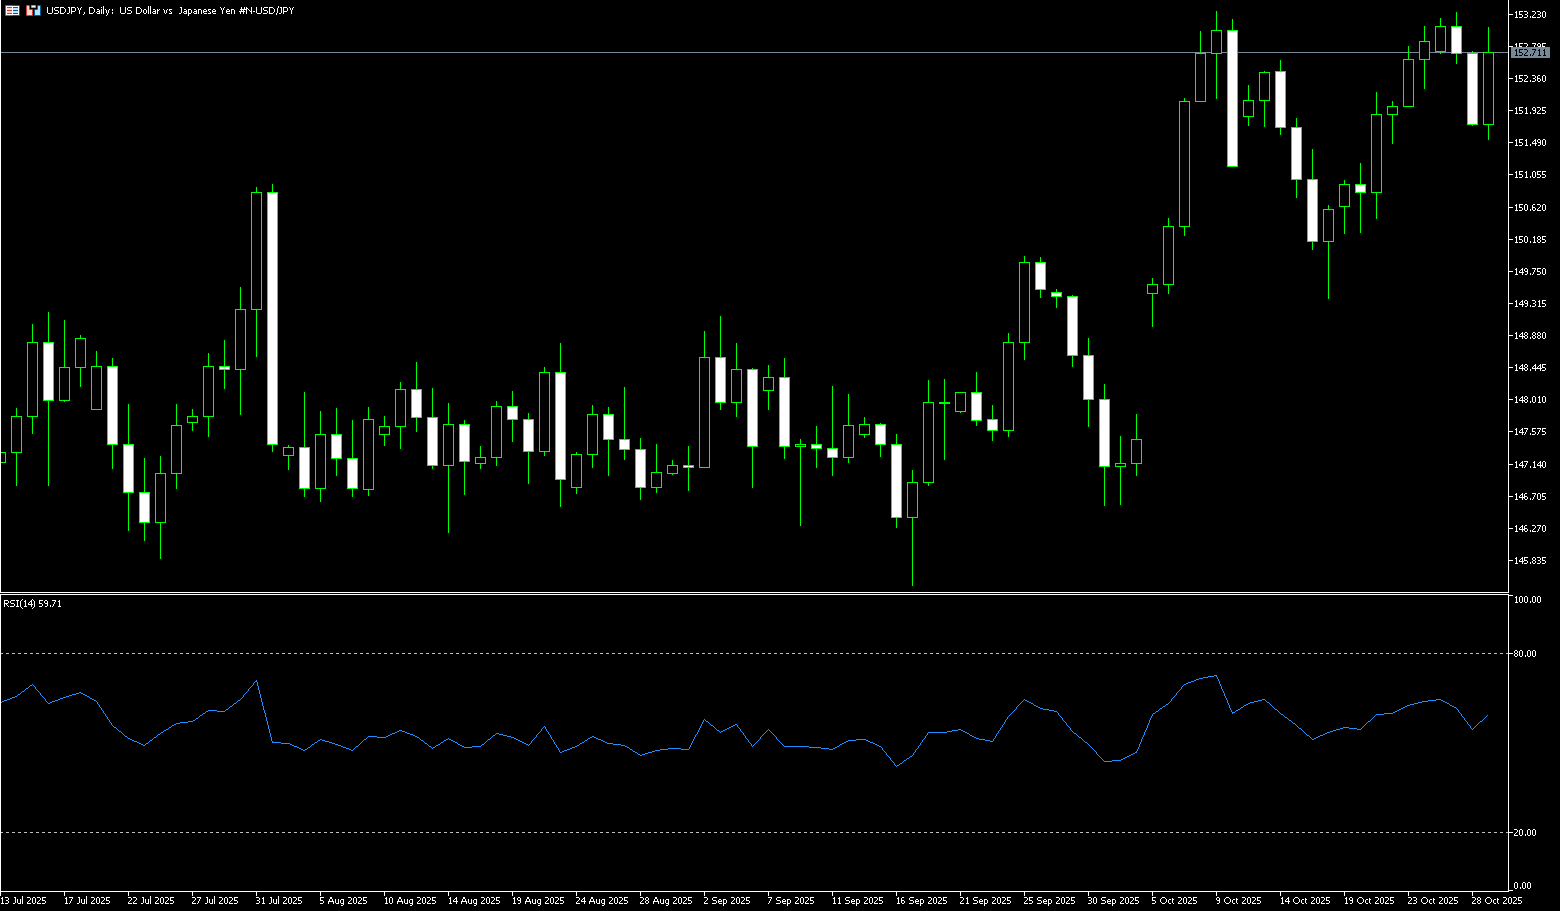The height and width of the screenshot is (911, 1560).
Task: Click the 2 Sep 2025 date on the time axis
Action: 727,901
